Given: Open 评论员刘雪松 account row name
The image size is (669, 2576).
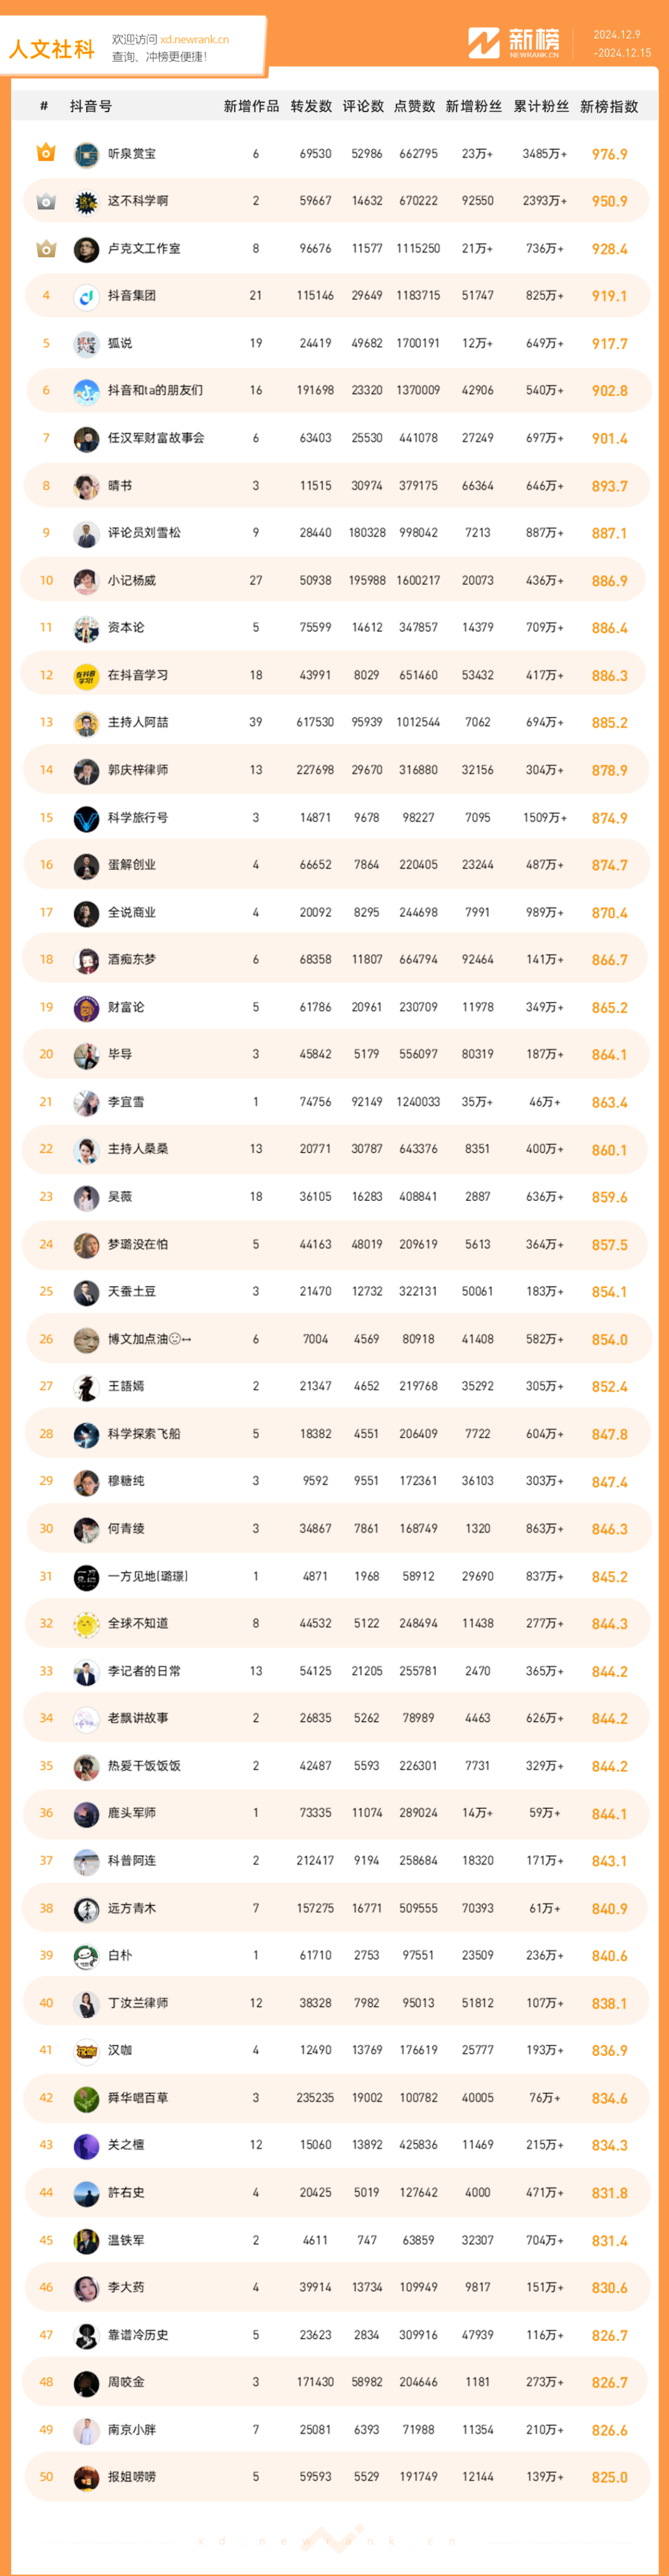Looking at the screenshot, I should (x=144, y=533).
